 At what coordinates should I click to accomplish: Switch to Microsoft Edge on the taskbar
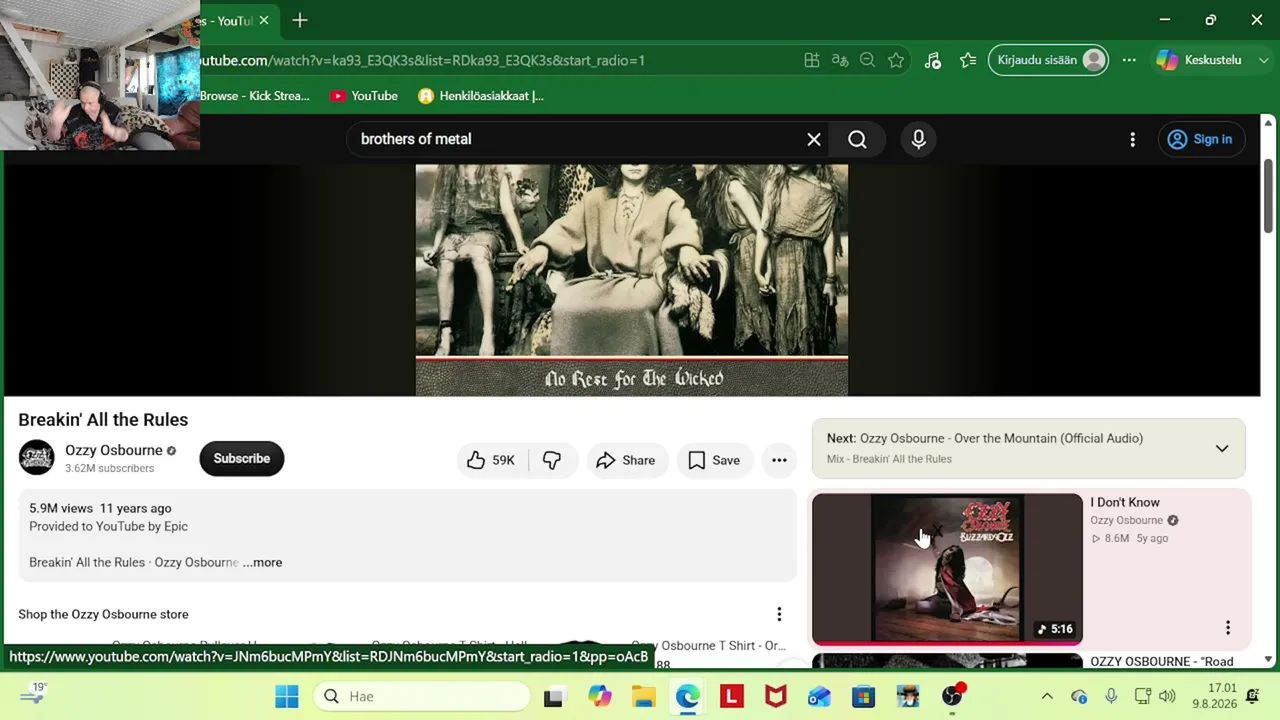[687, 696]
